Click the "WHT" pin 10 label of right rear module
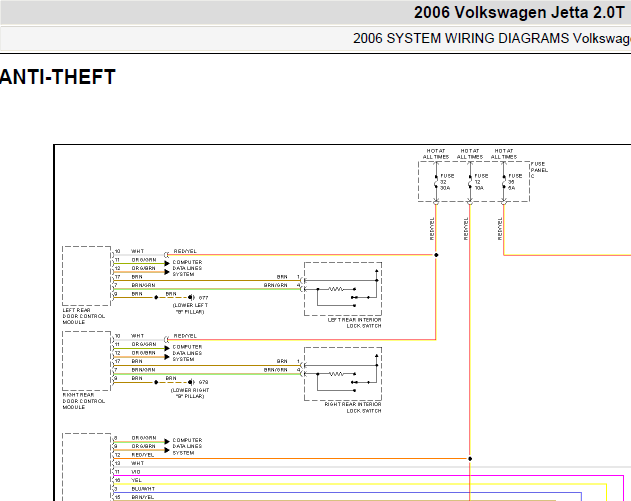Image resolution: width=631 pixels, height=501 pixels. tap(137, 336)
